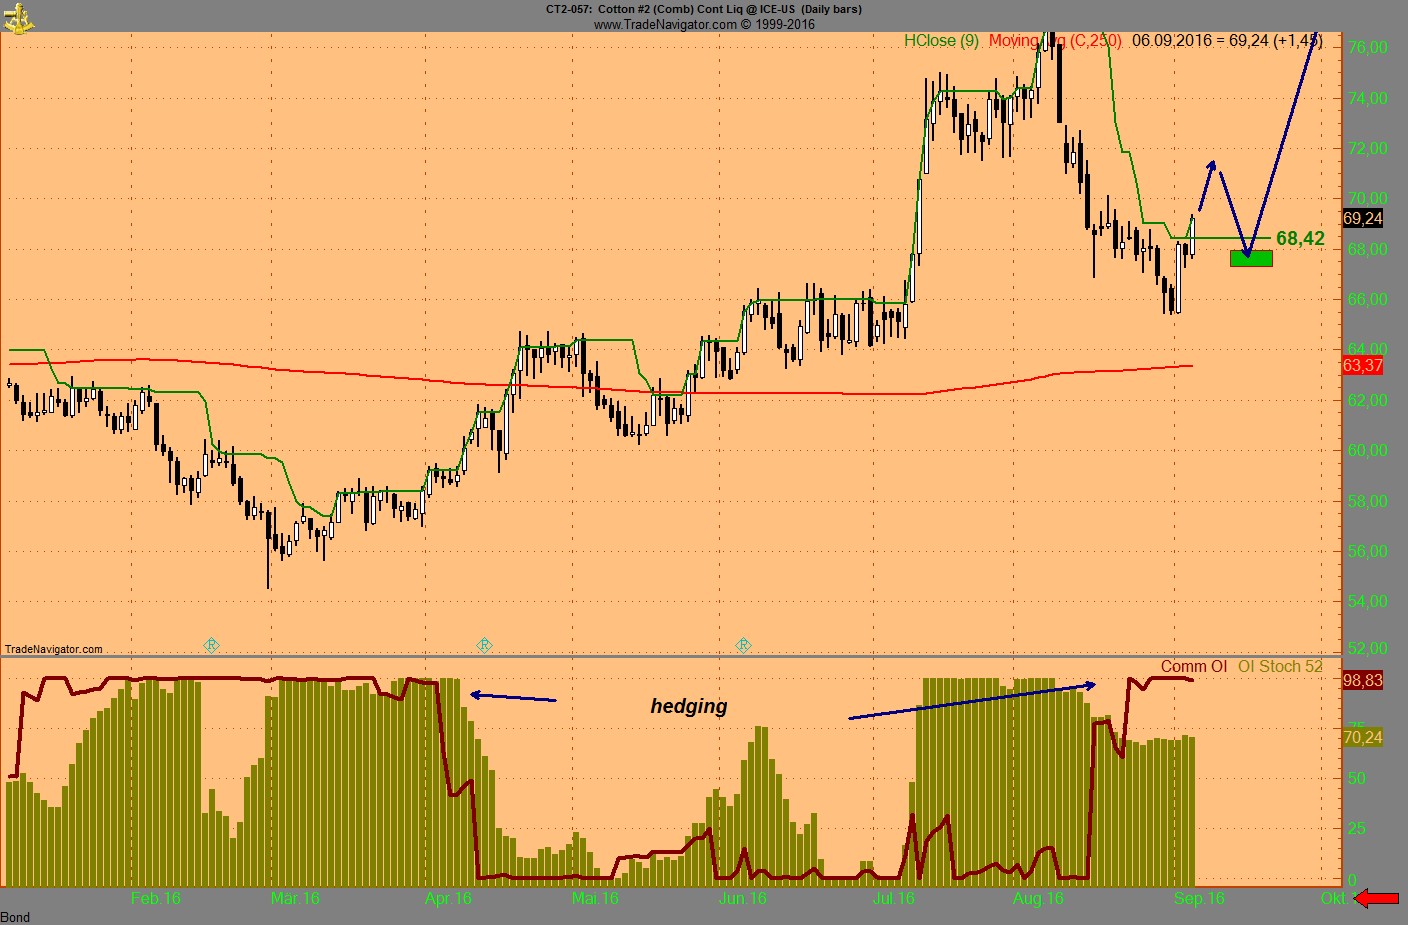Click the TradeNavigator.com watermark label
This screenshot has width=1408, height=925.
[54, 649]
